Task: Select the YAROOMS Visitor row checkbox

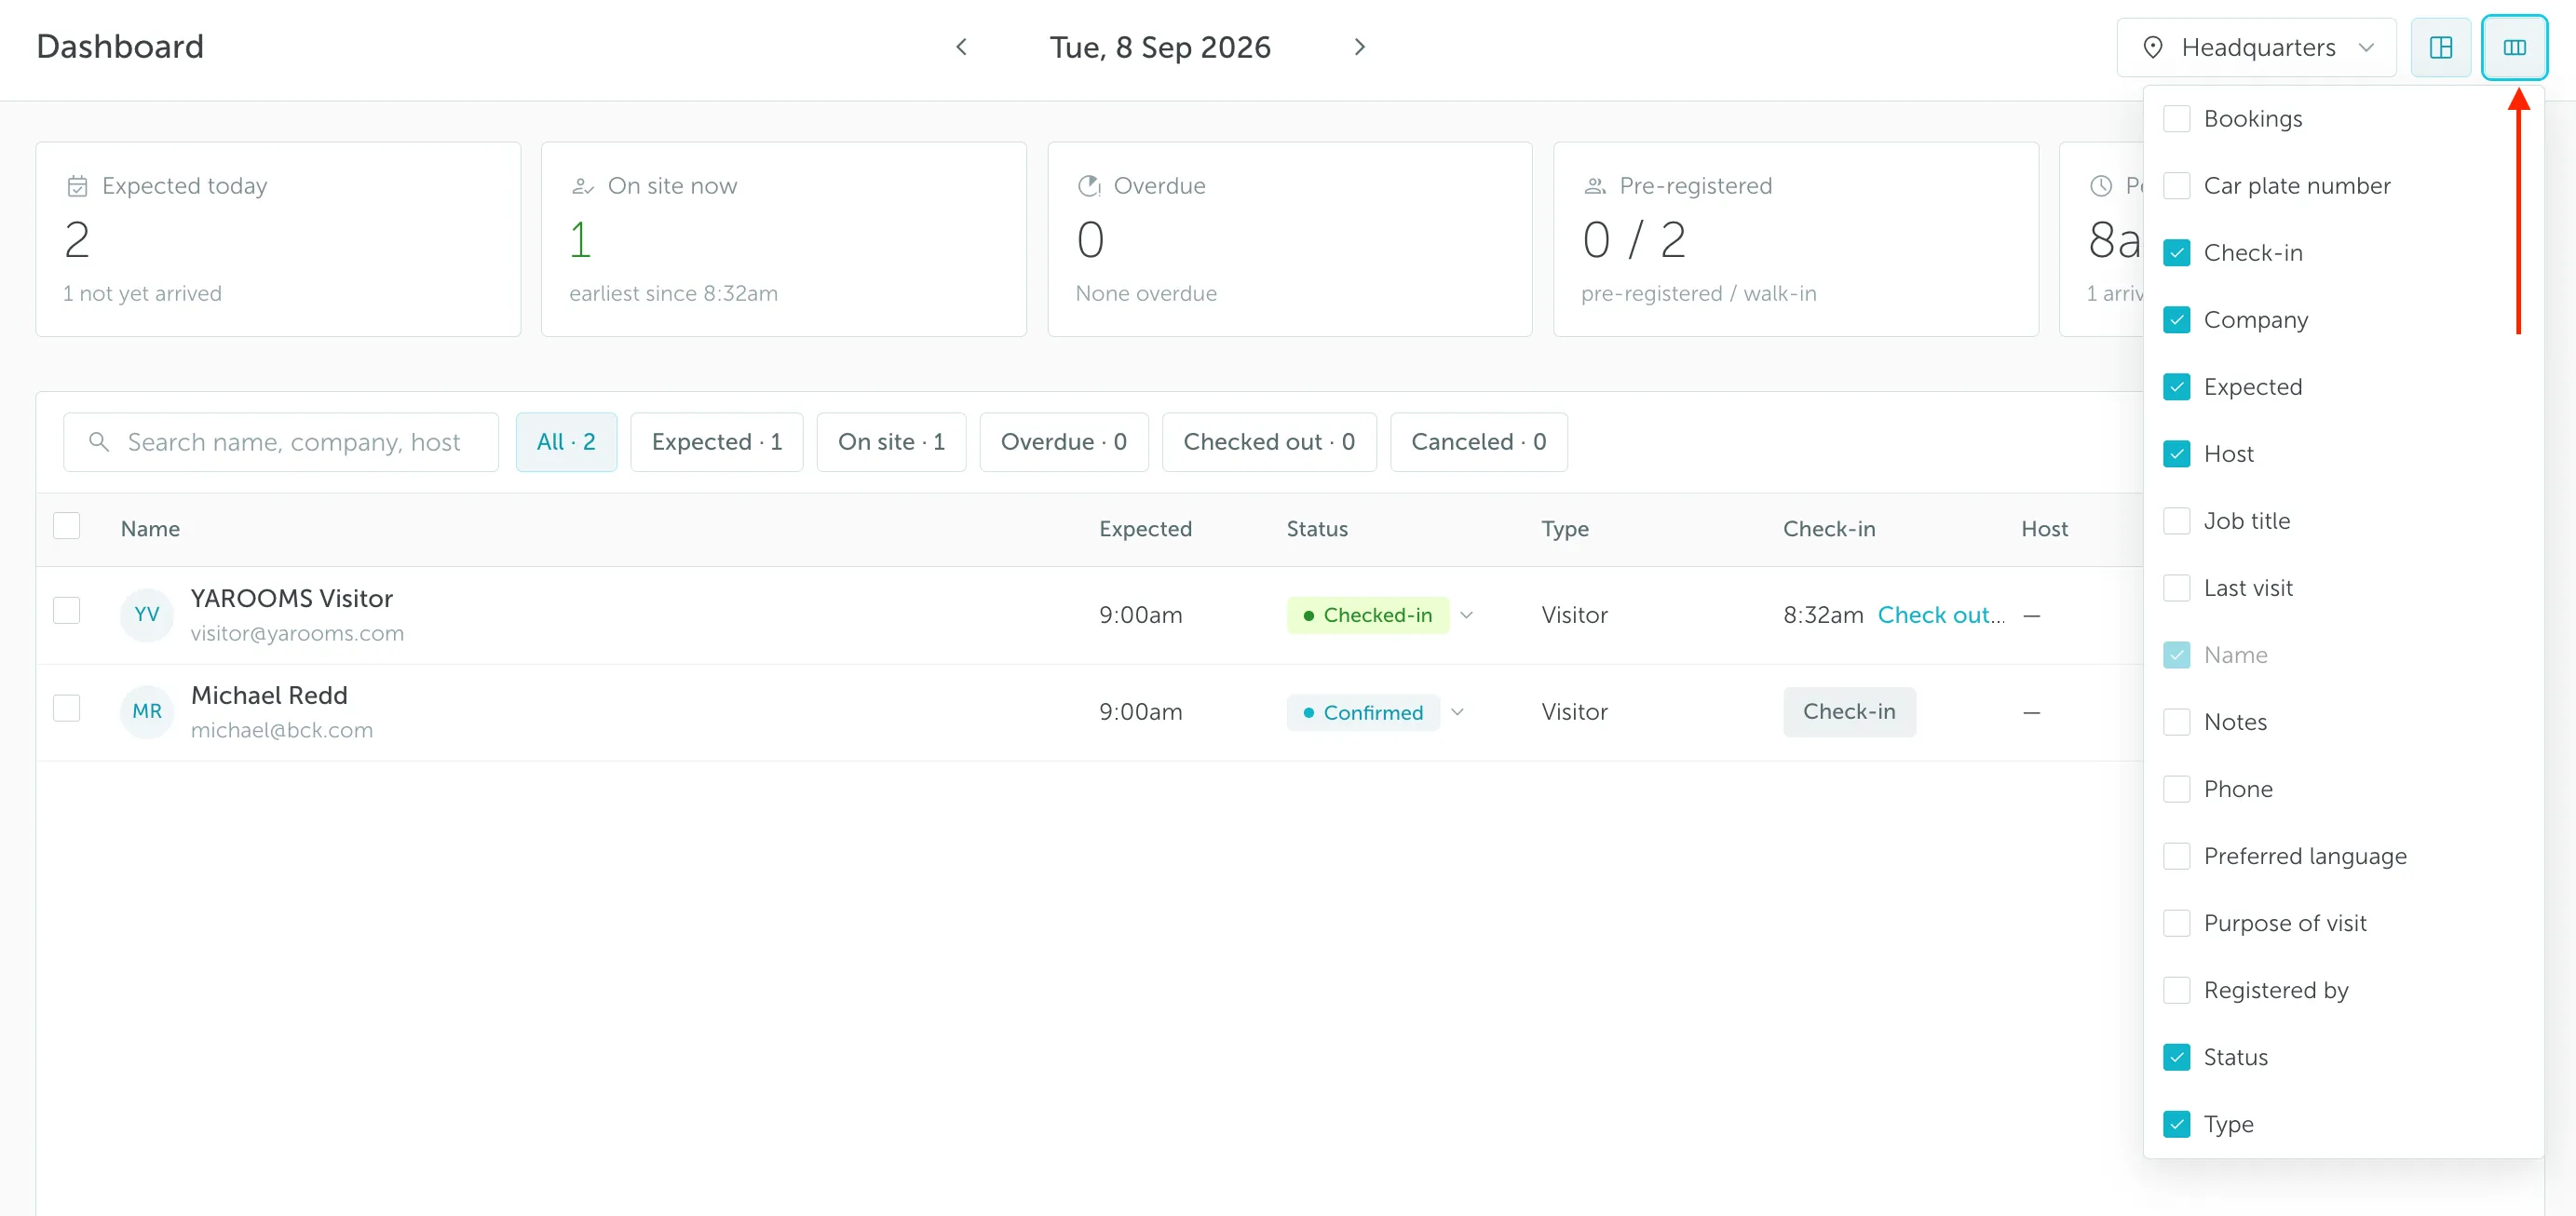Action: pyautogui.click(x=66, y=610)
